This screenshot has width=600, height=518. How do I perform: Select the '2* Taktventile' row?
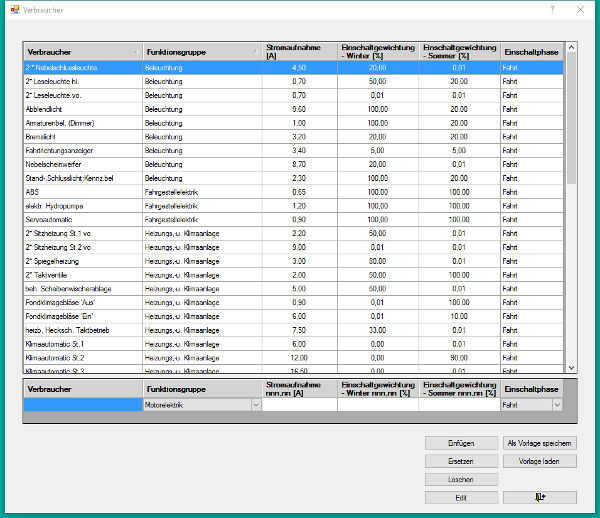293,275
